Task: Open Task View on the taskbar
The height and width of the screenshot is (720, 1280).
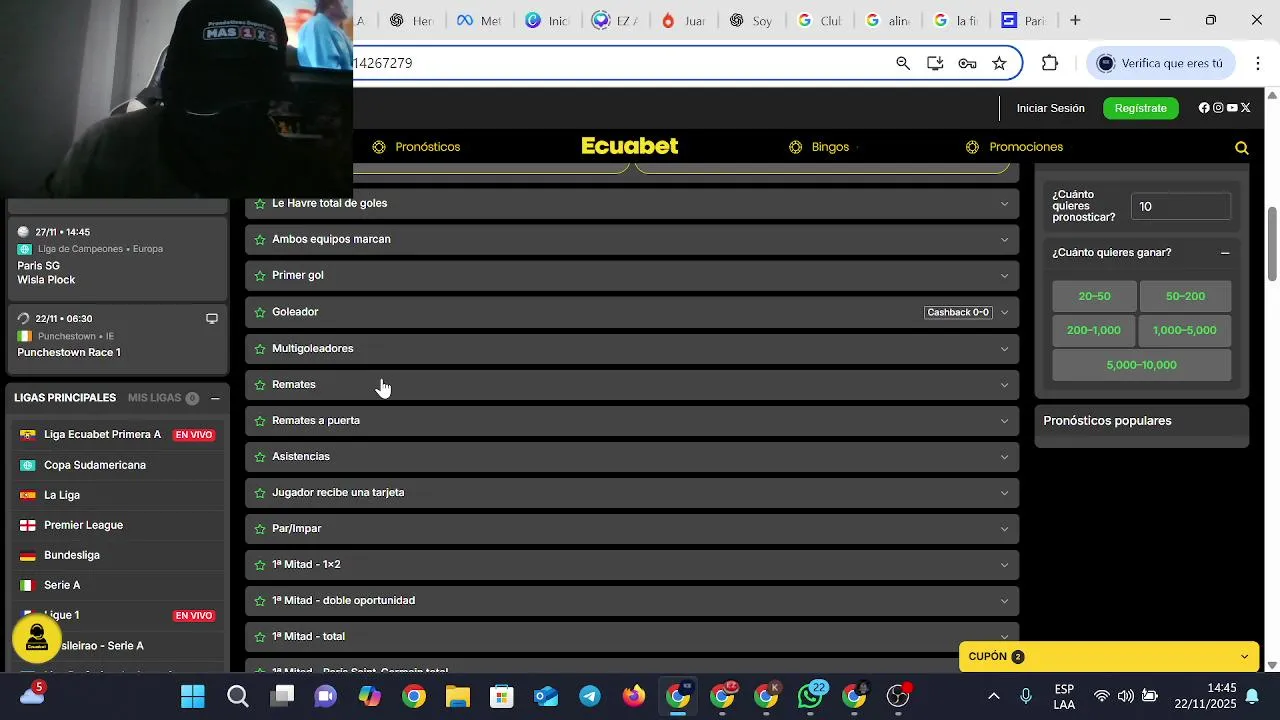Action: (x=282, y=696)
